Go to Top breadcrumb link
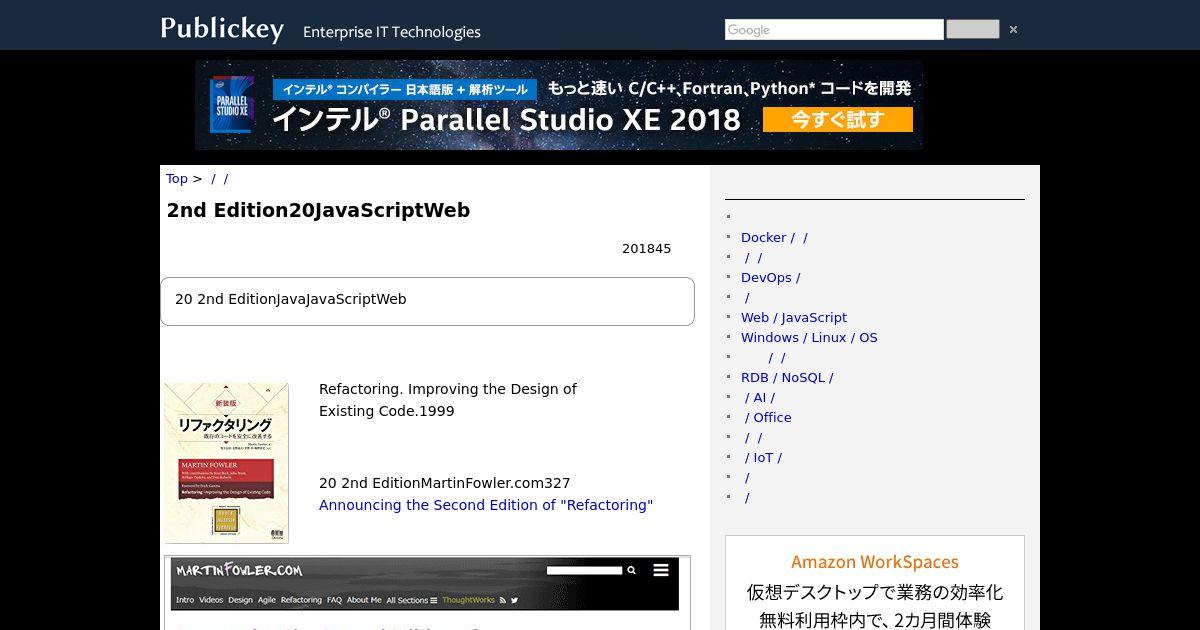 [177, 179]
